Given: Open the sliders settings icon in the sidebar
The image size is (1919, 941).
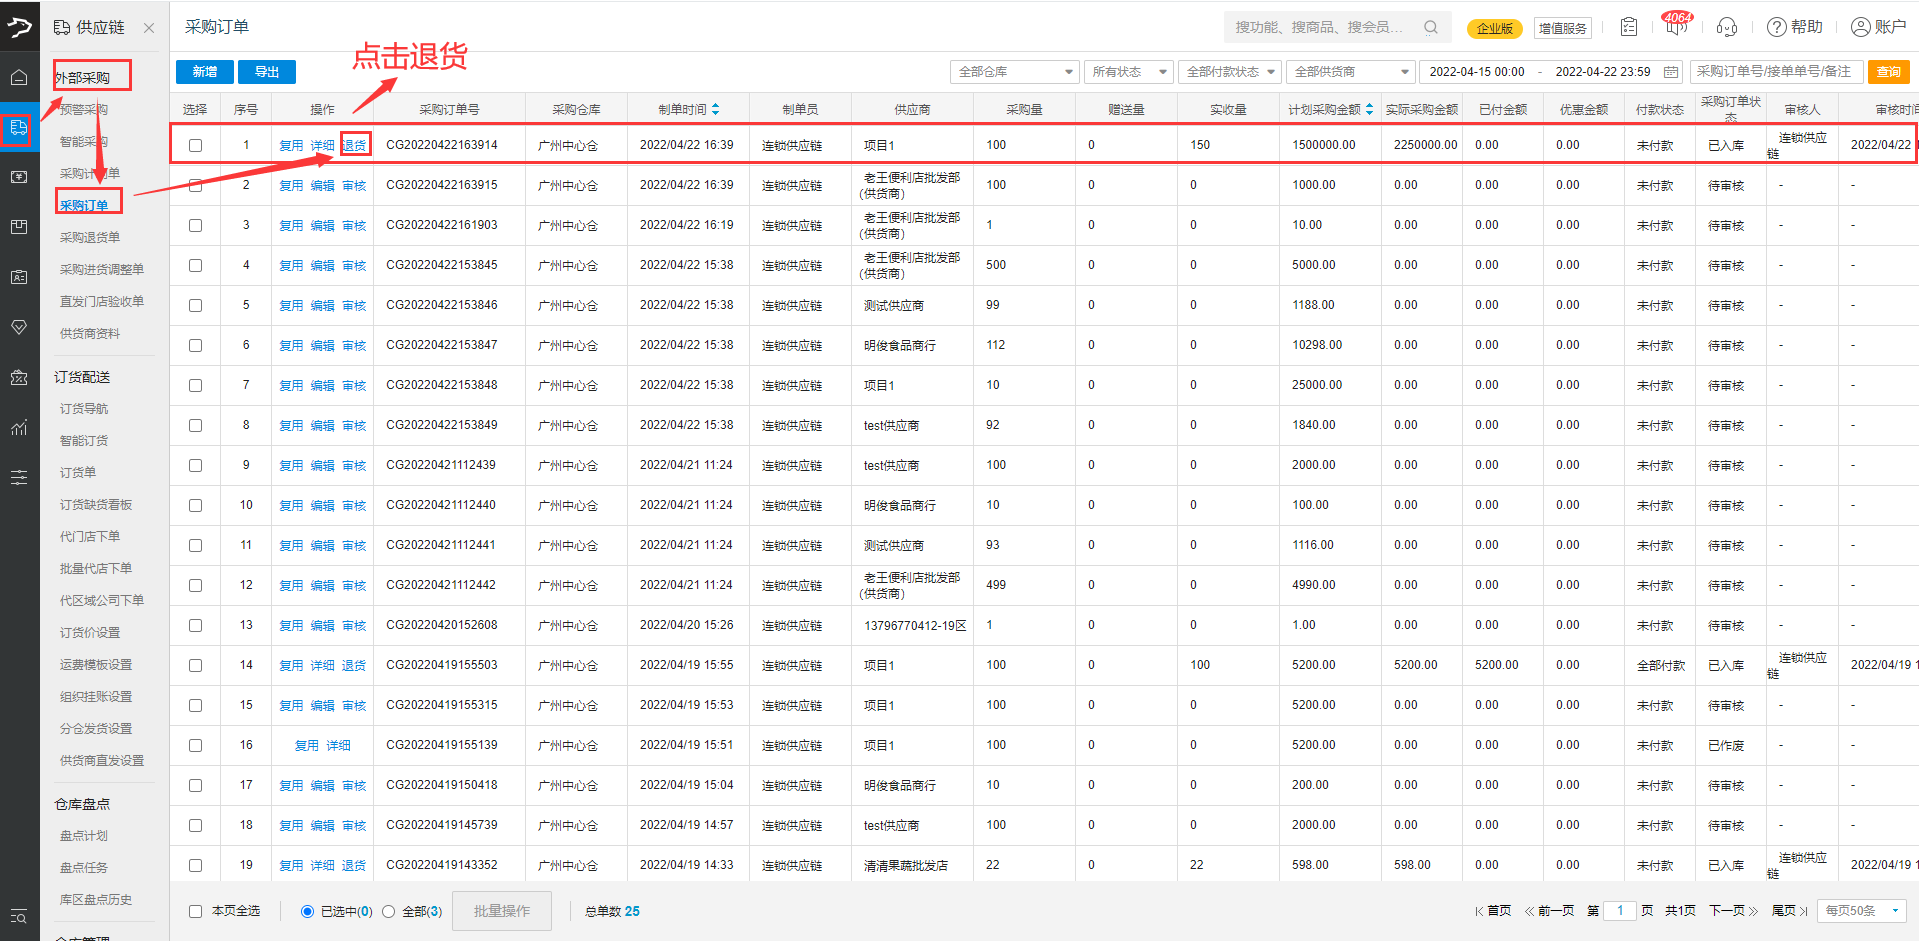Looking at the screenshot, I should (19, 477).
